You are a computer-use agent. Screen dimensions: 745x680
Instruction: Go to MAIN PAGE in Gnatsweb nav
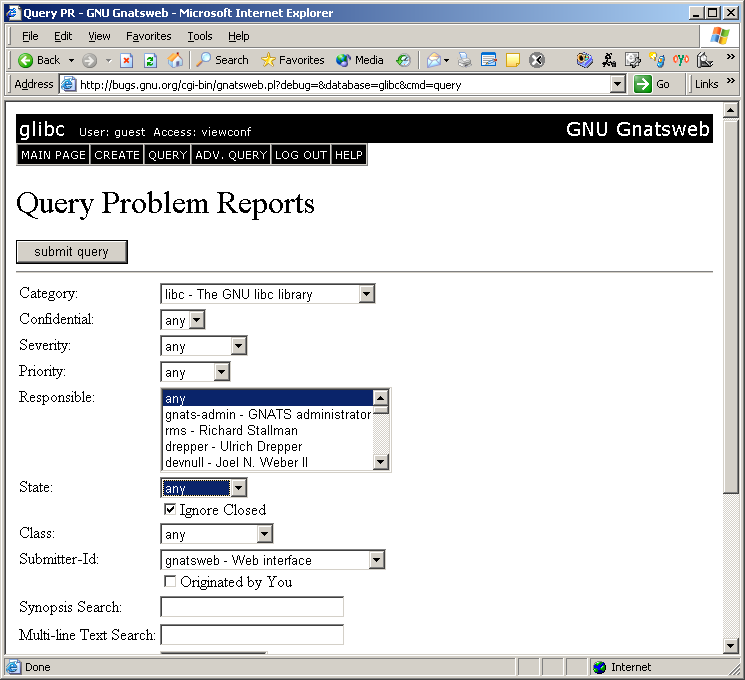click(53, 155)
